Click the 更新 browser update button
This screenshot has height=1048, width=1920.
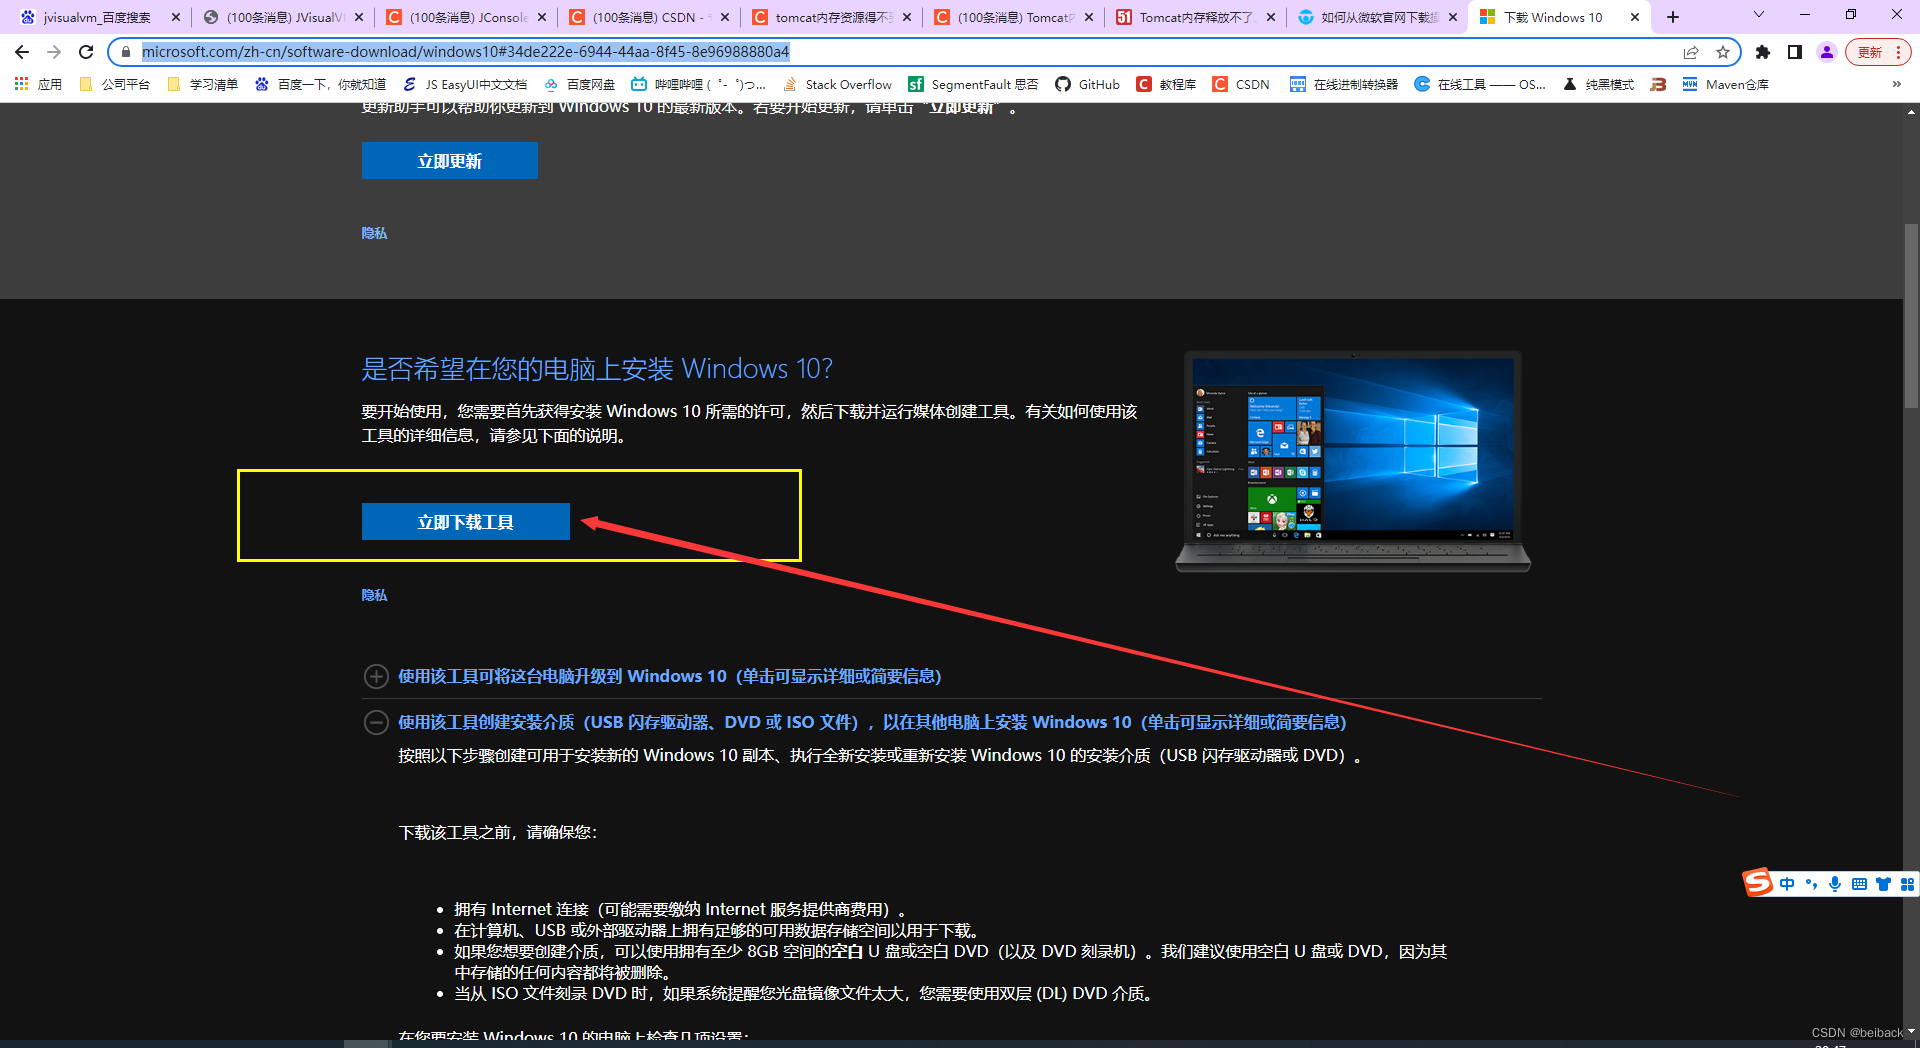(x=1870, y=52)
